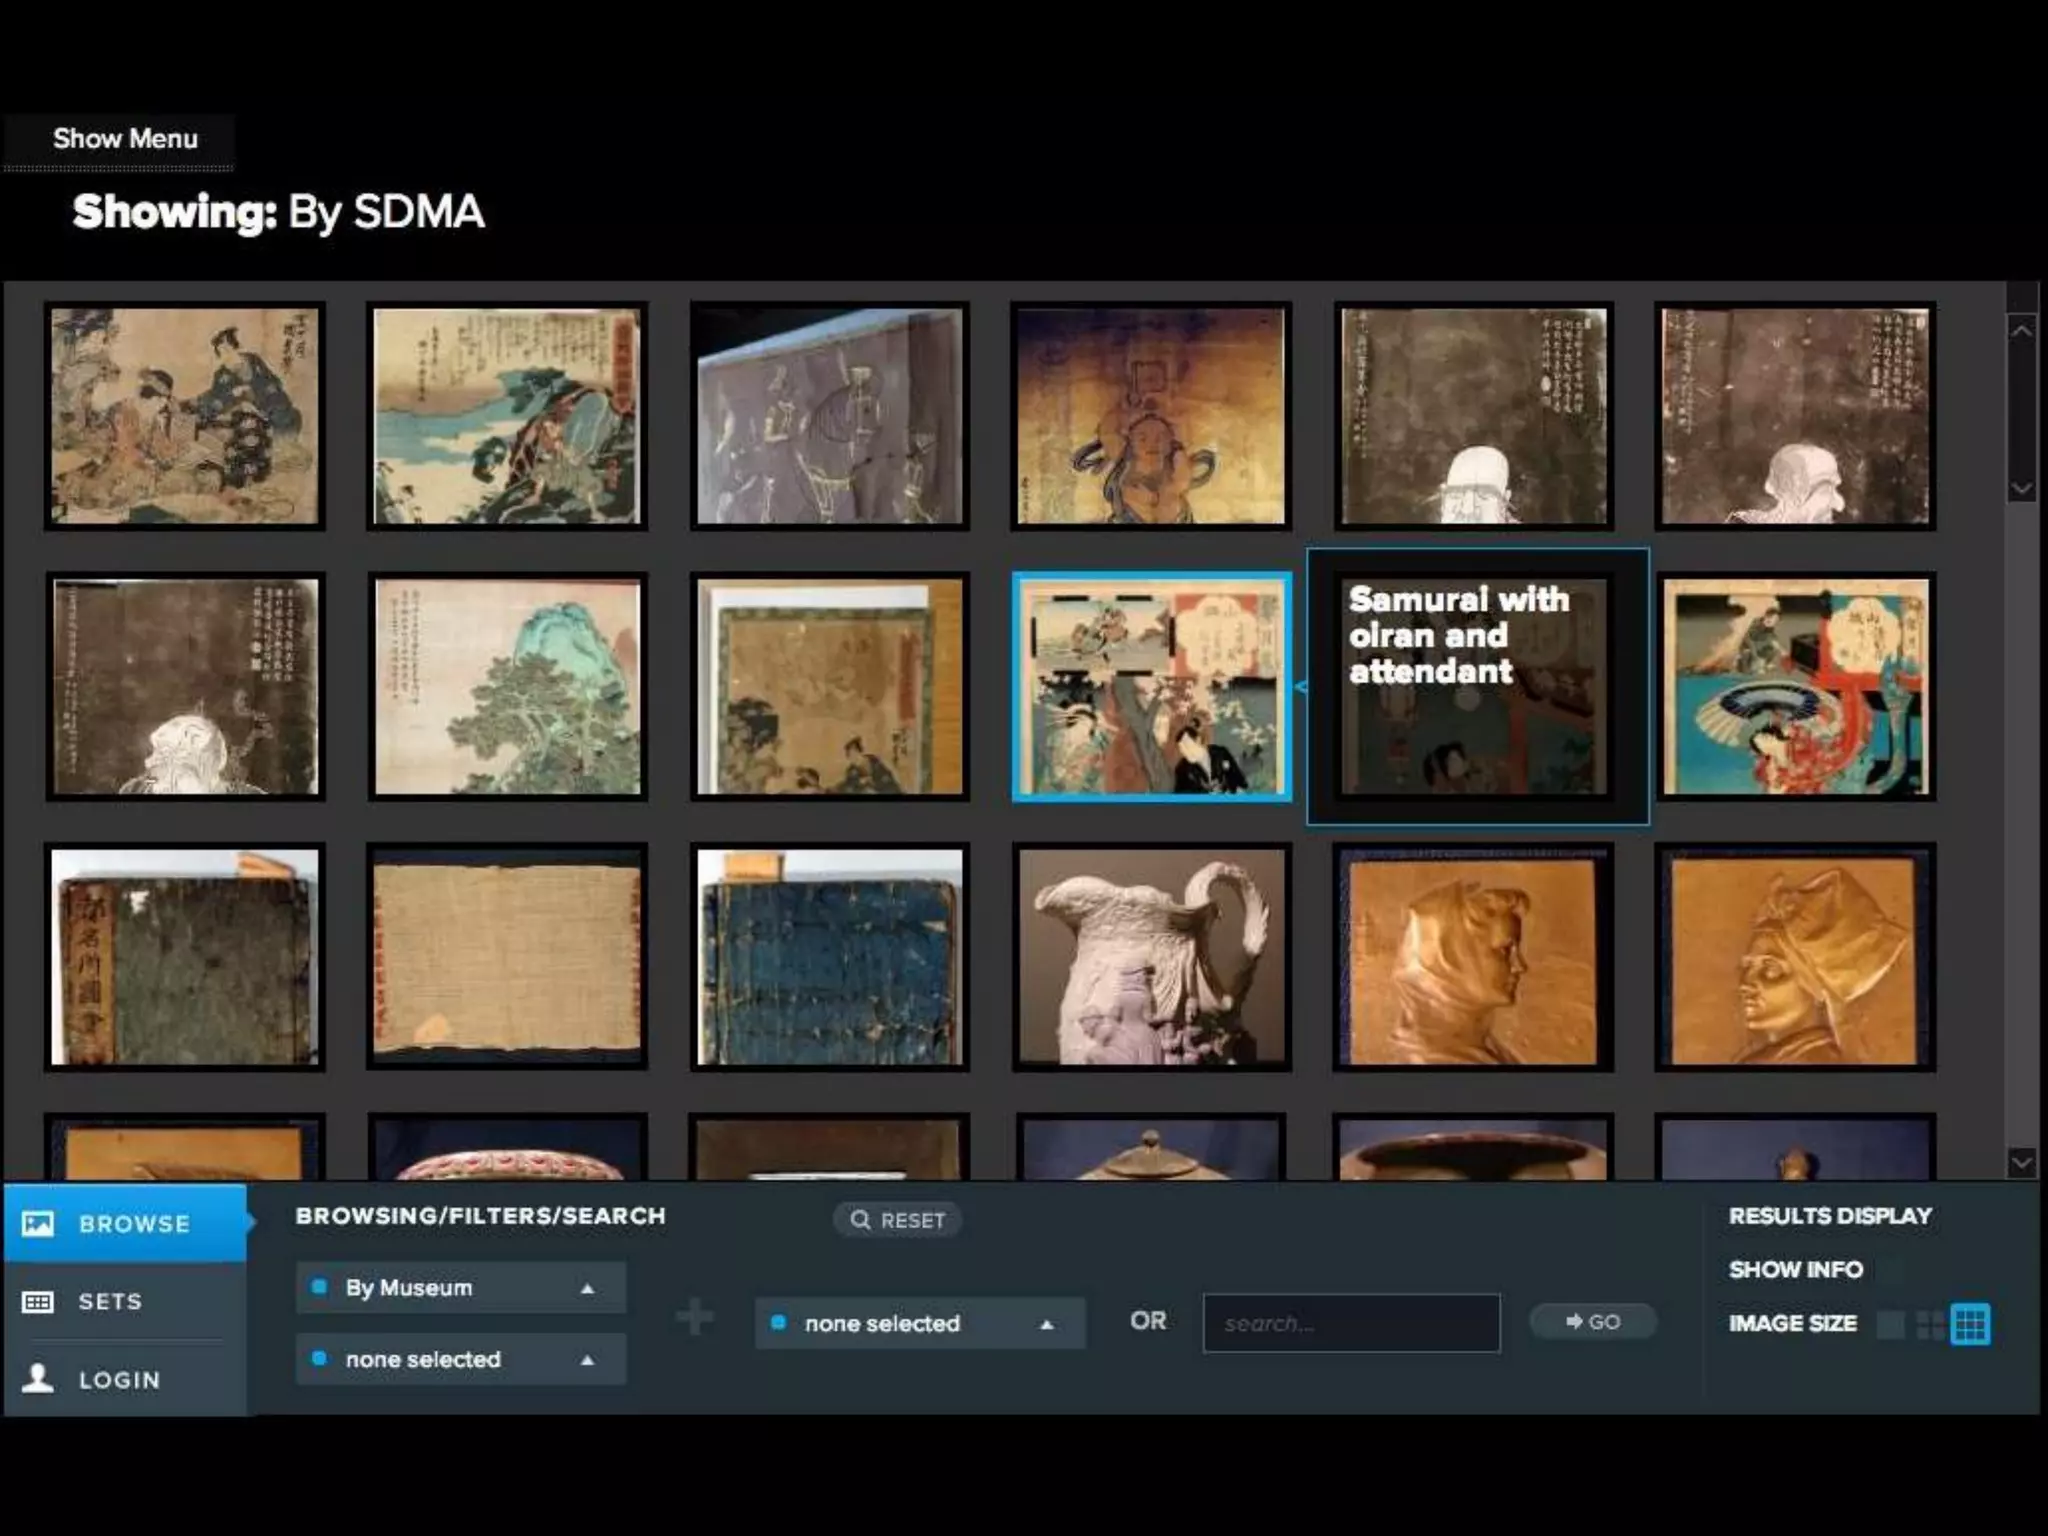Screen dimensions: 2048x1536
Task: Switch to the Sets tab
Action: click(x=110, y=1301)
